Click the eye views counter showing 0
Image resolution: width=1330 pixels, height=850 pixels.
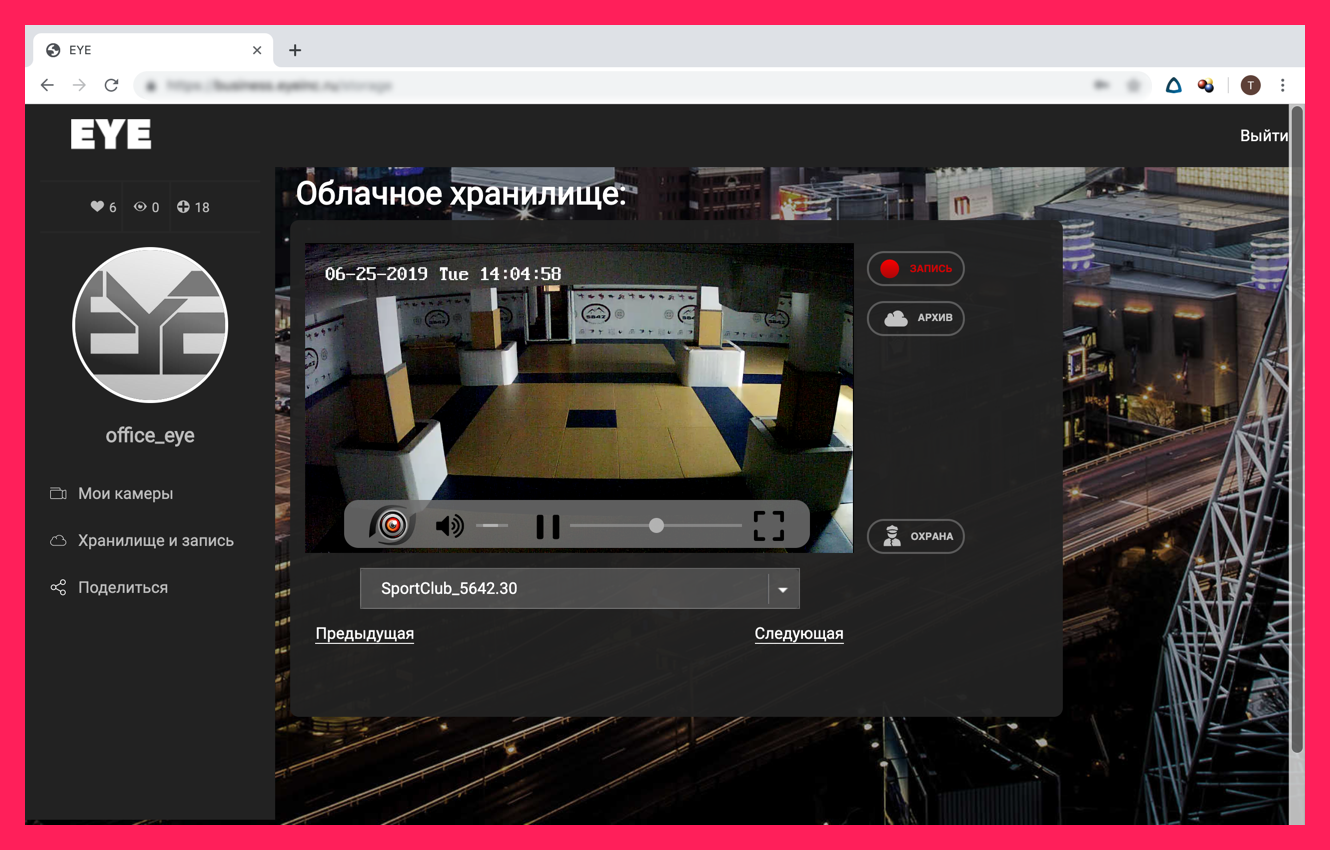point(146,207)
